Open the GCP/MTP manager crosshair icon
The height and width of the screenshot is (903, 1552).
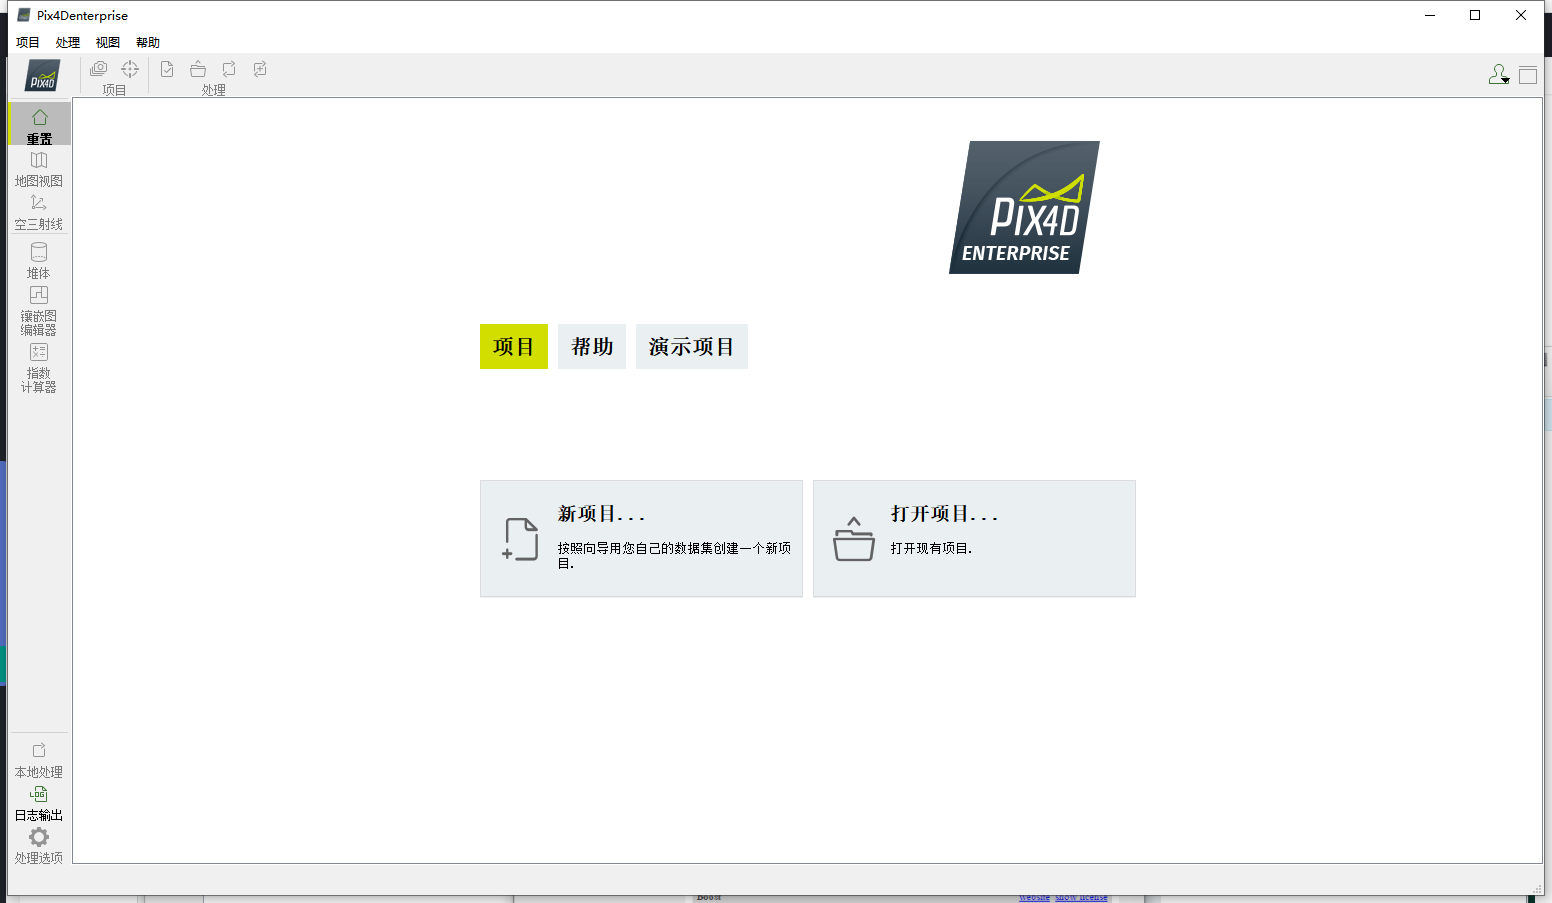click(x=130, y=69)
